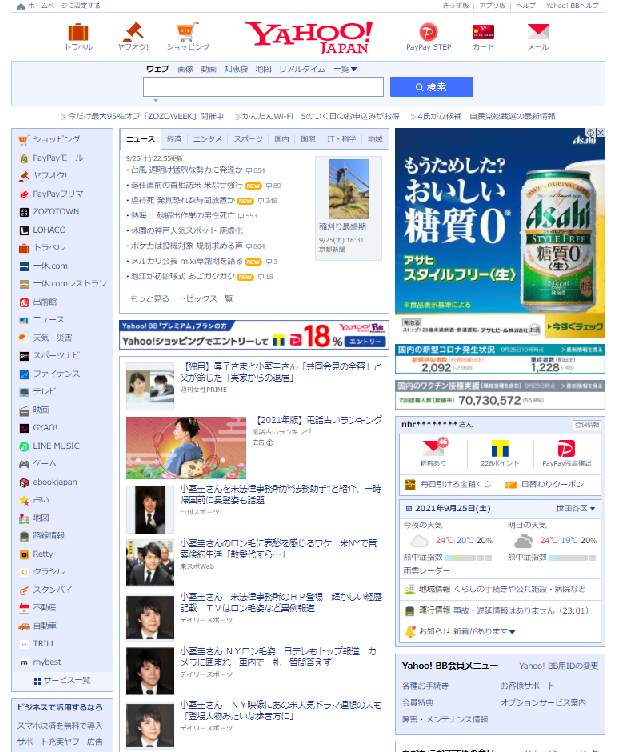Change weather region 世田谷区 dropdown
The width and height of the screenshot is (620, 752).
click(x=575, y=508)
